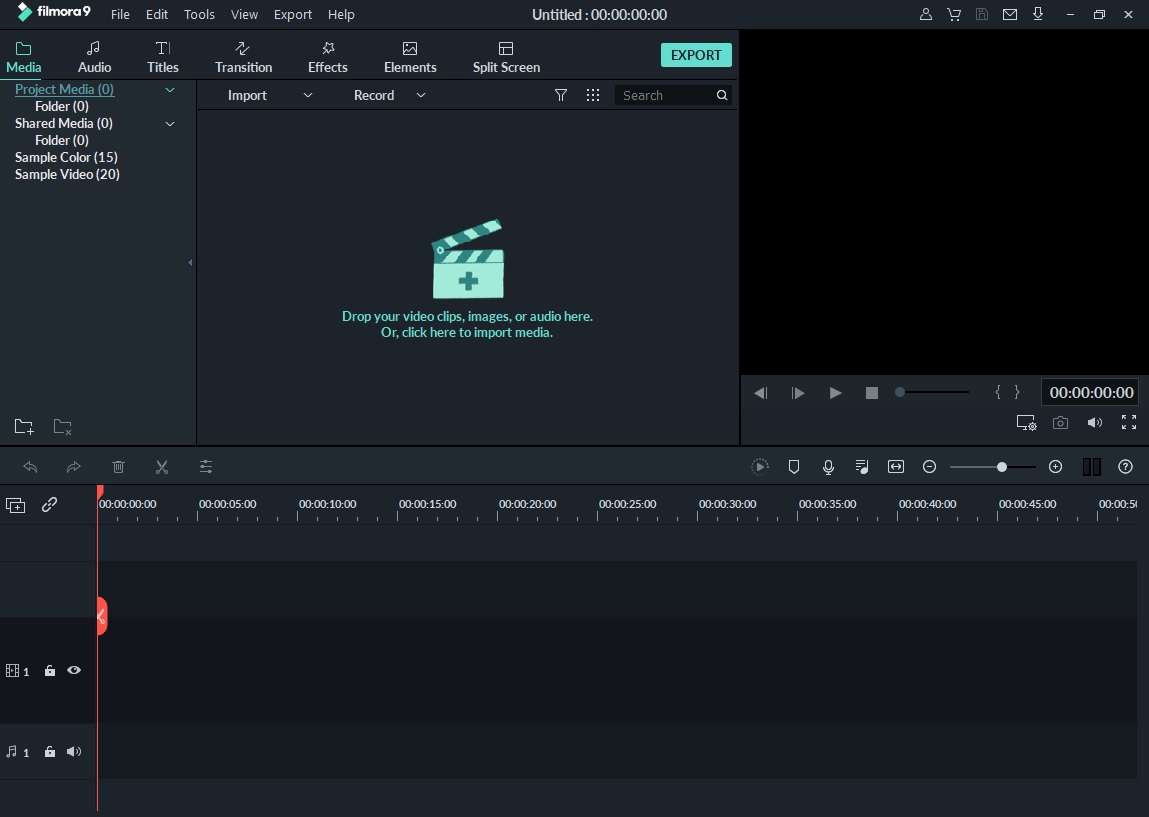Open the Record dropdown menu
This screenshot has width=1149, height=817.
(x=420, y=95)
